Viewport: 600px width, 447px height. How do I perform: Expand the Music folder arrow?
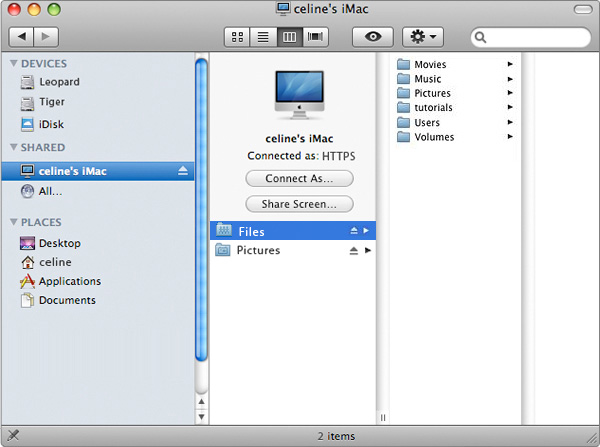[x=510, y=79]
